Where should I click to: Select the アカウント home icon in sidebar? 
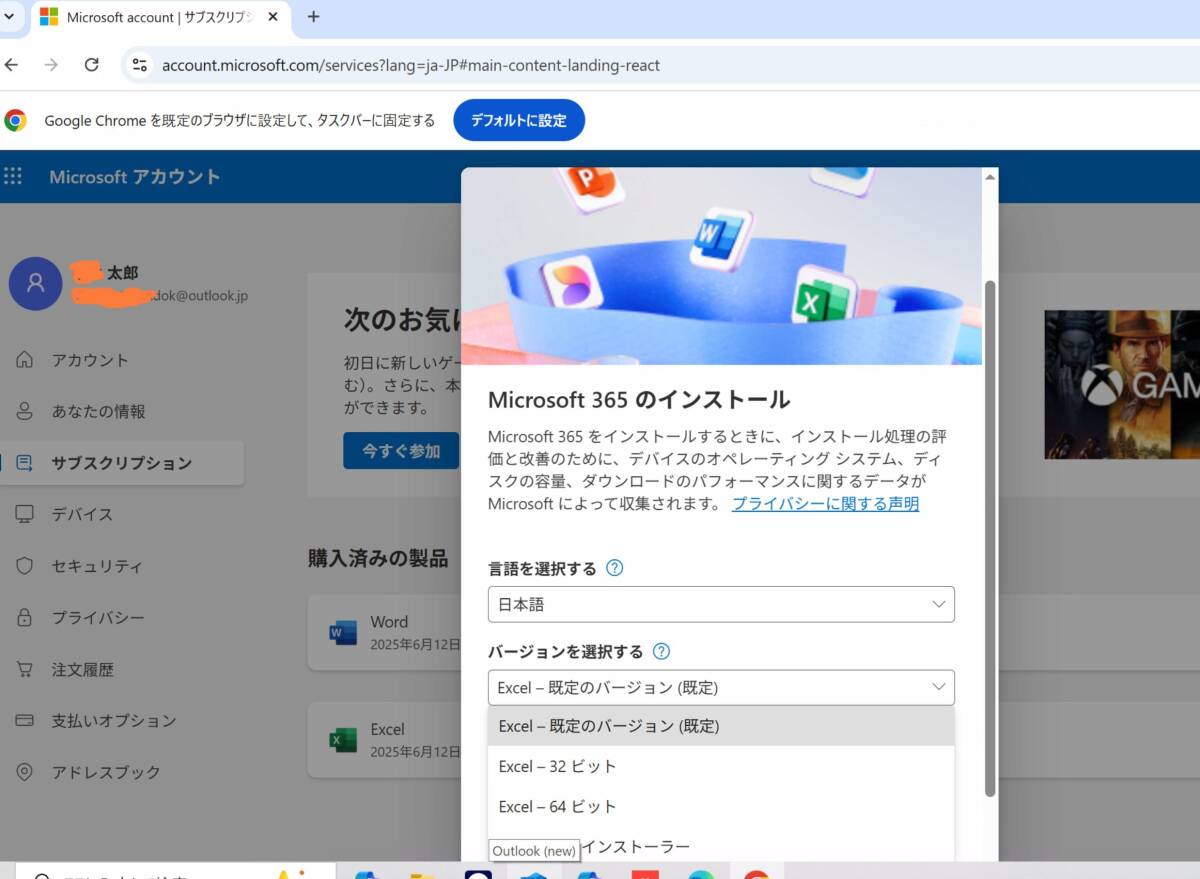pyautogui.click(x=24, y=360)
